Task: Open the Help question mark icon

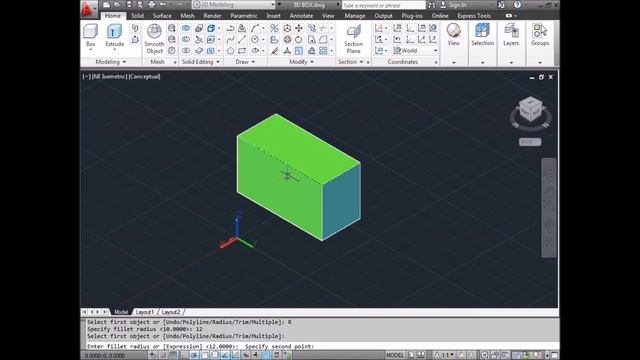Action: pyautogui.click(x=517, y=4)
